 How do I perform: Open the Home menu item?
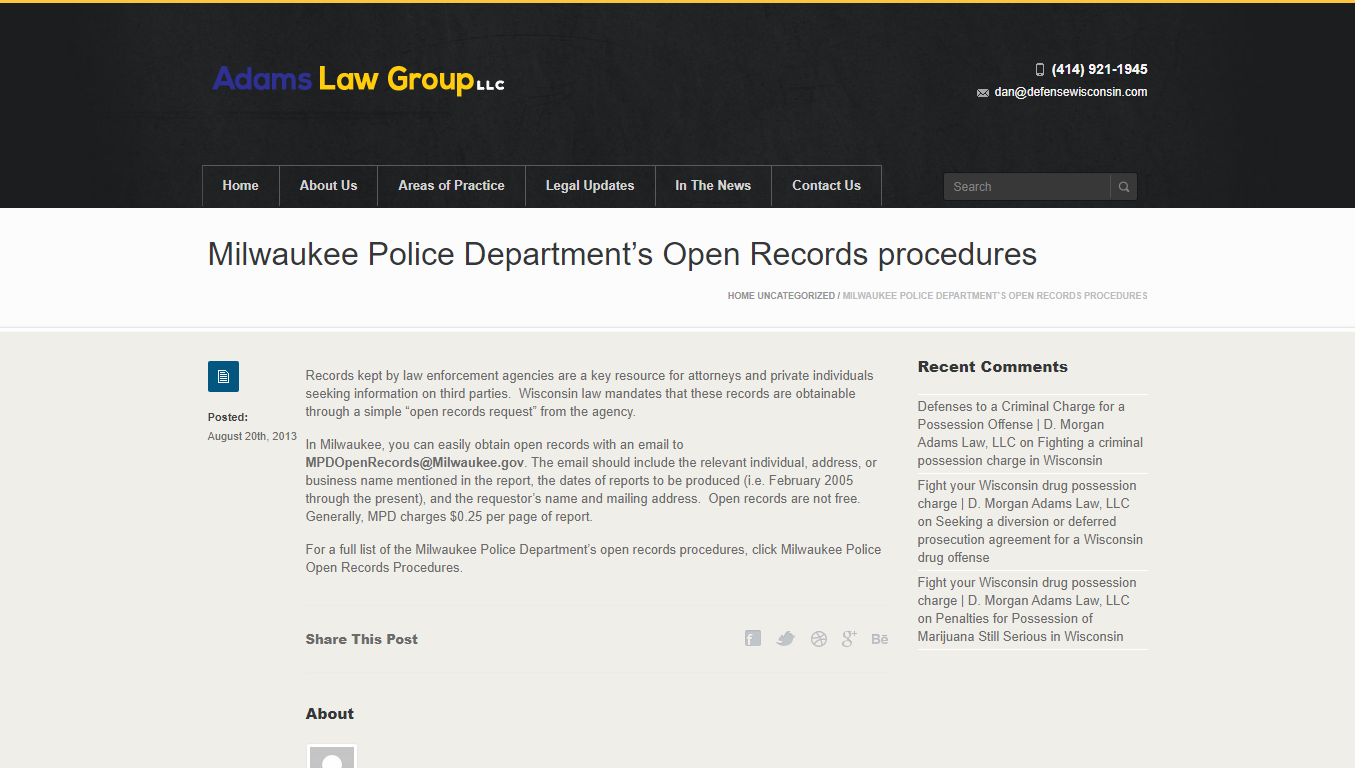click(x=240, y=186)
